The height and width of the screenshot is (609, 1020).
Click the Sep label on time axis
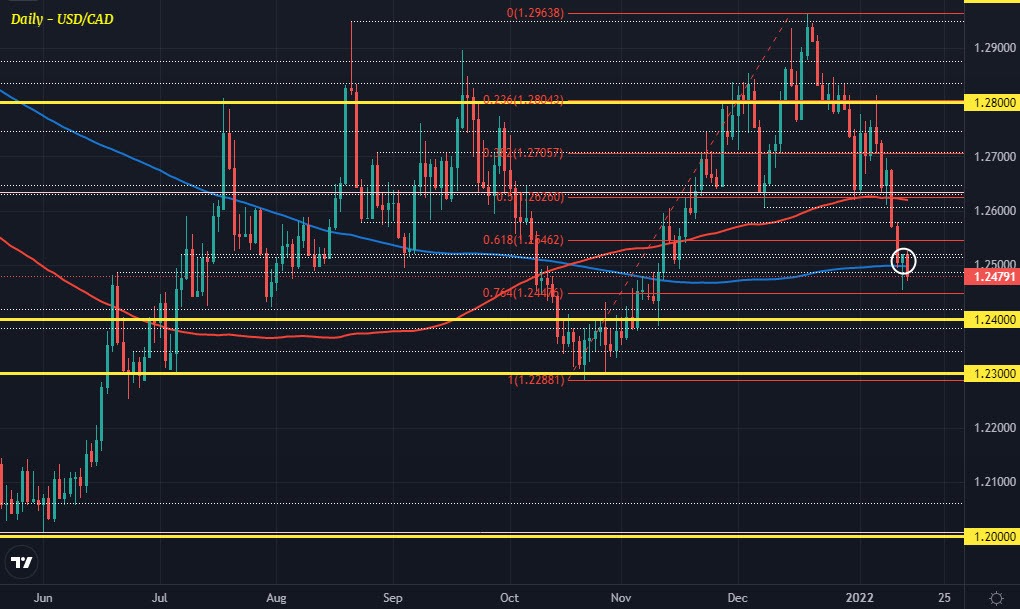[392, 597]
